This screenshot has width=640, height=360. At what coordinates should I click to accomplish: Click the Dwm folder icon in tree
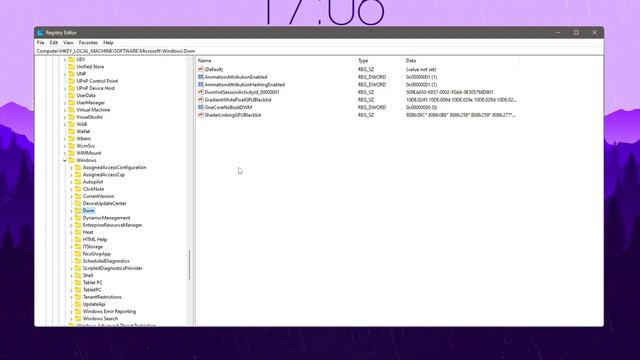tap(78, 211)
